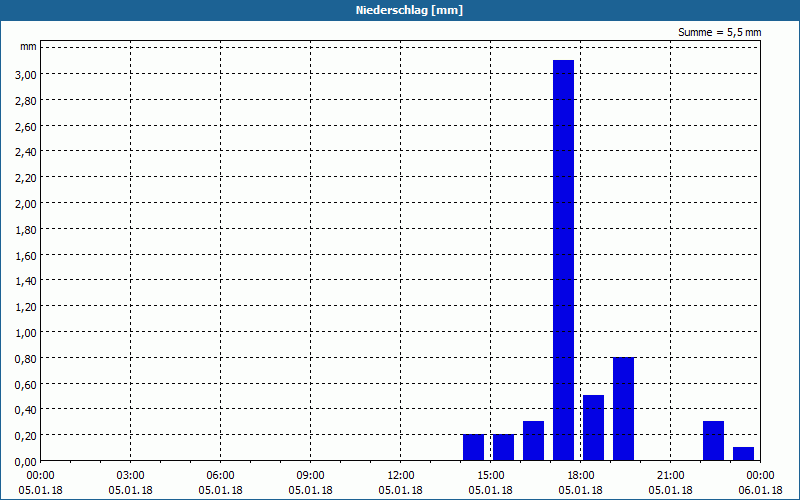Screen dimensions: 800x500
Task: Click the 12:00 time axis label
Action: (x=401, y=476)
